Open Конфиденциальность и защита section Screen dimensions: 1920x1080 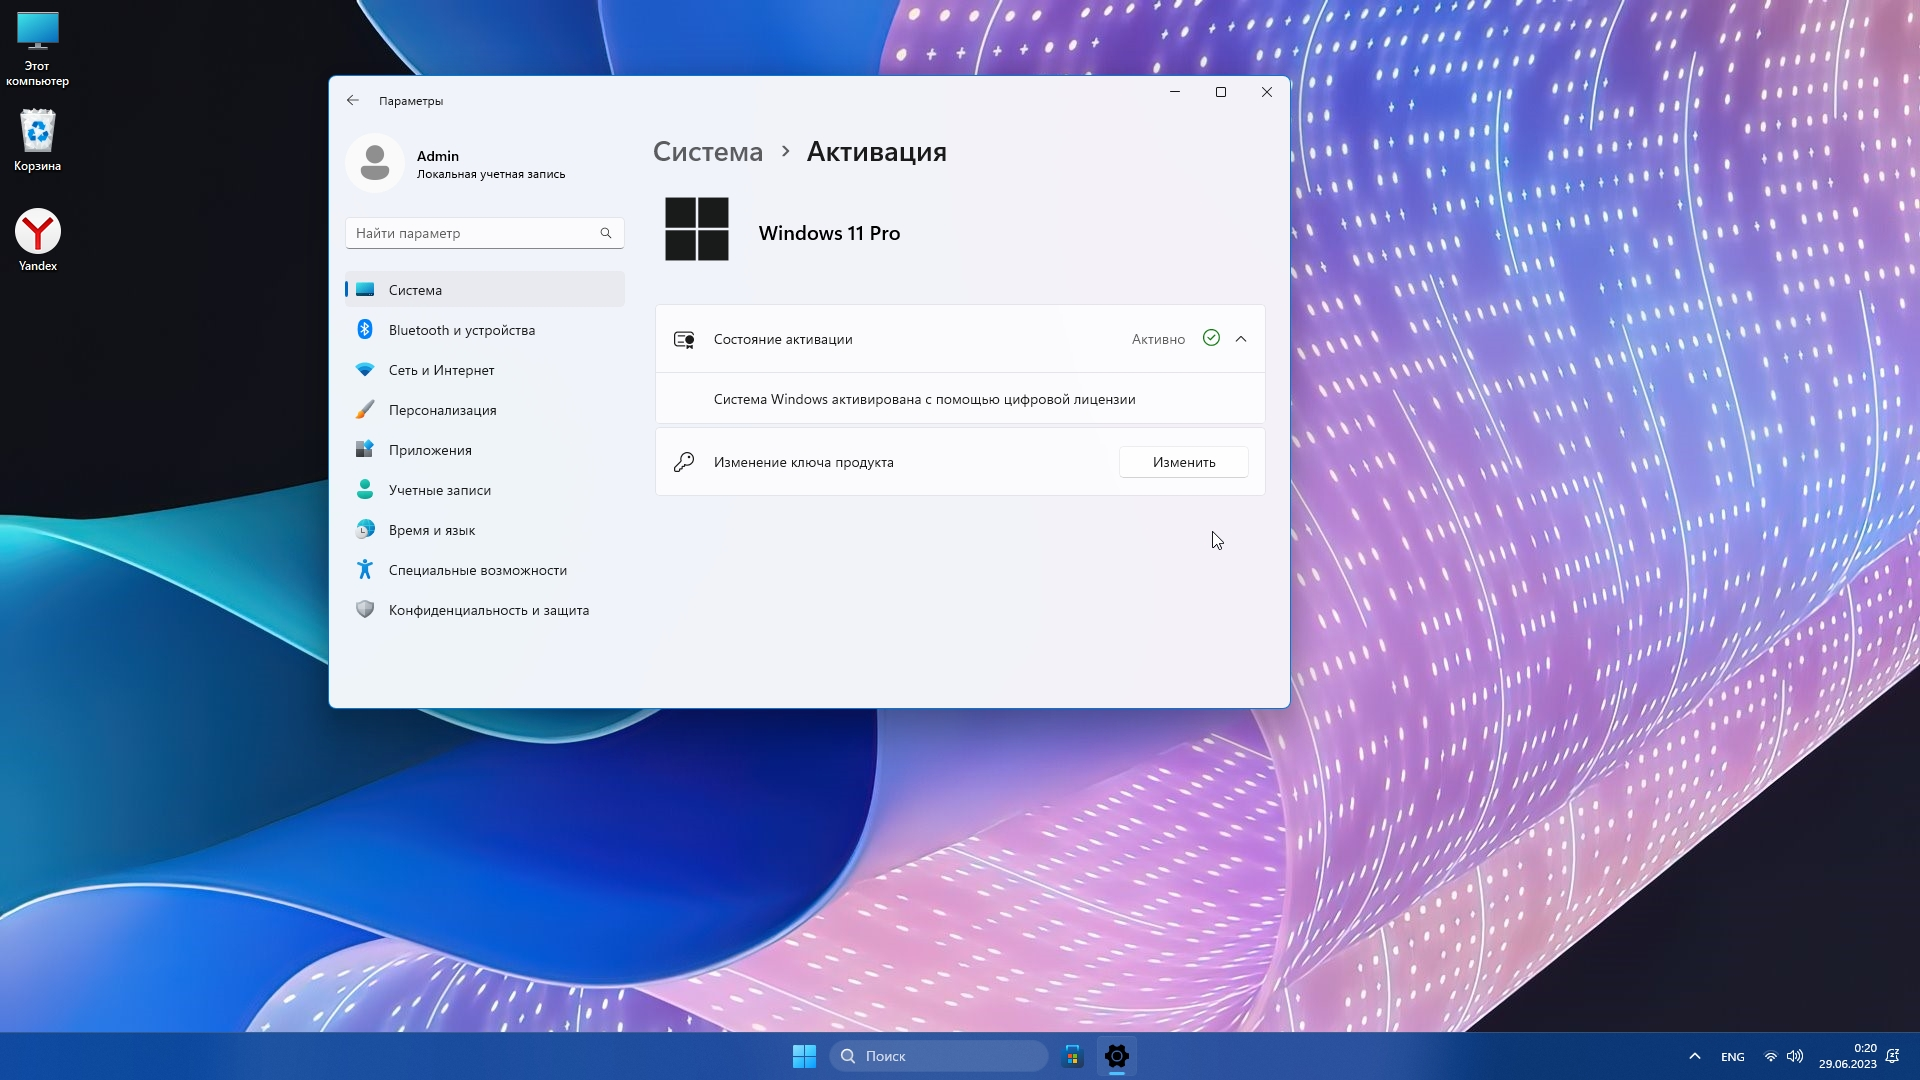pos(488,610)
